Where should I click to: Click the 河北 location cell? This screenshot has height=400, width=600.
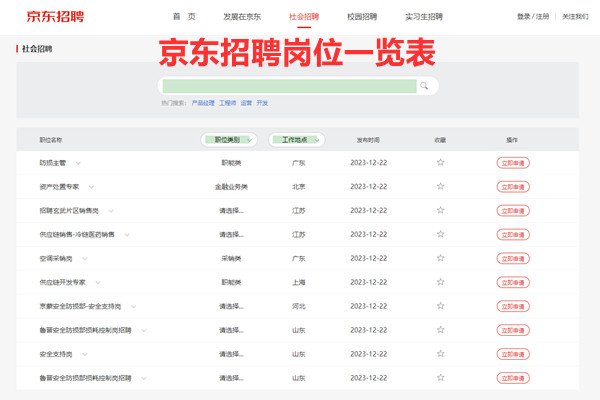point(298,307)
